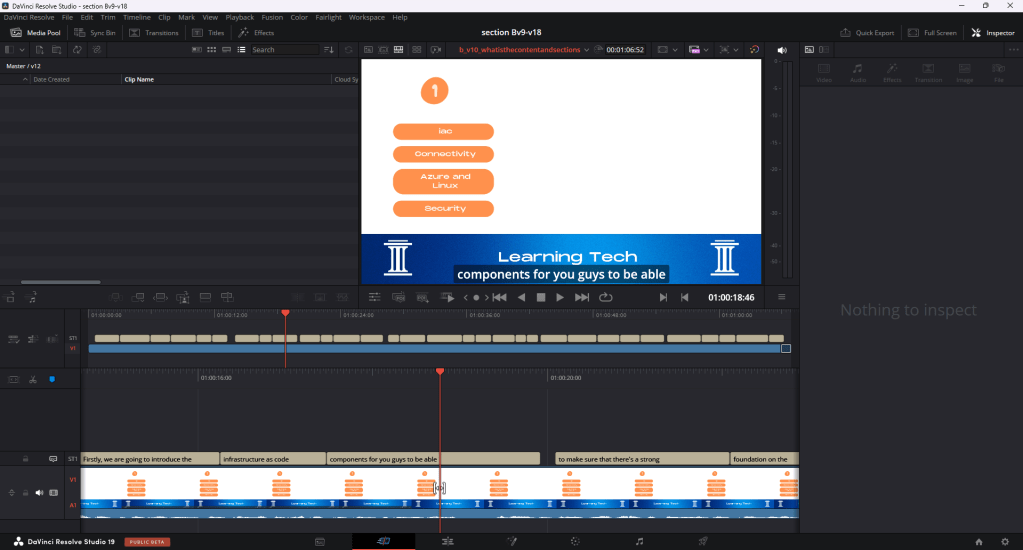The height and width of the screenshot is (550, 1023).
Task: Open the Media Pool panel
Action: 35,33
